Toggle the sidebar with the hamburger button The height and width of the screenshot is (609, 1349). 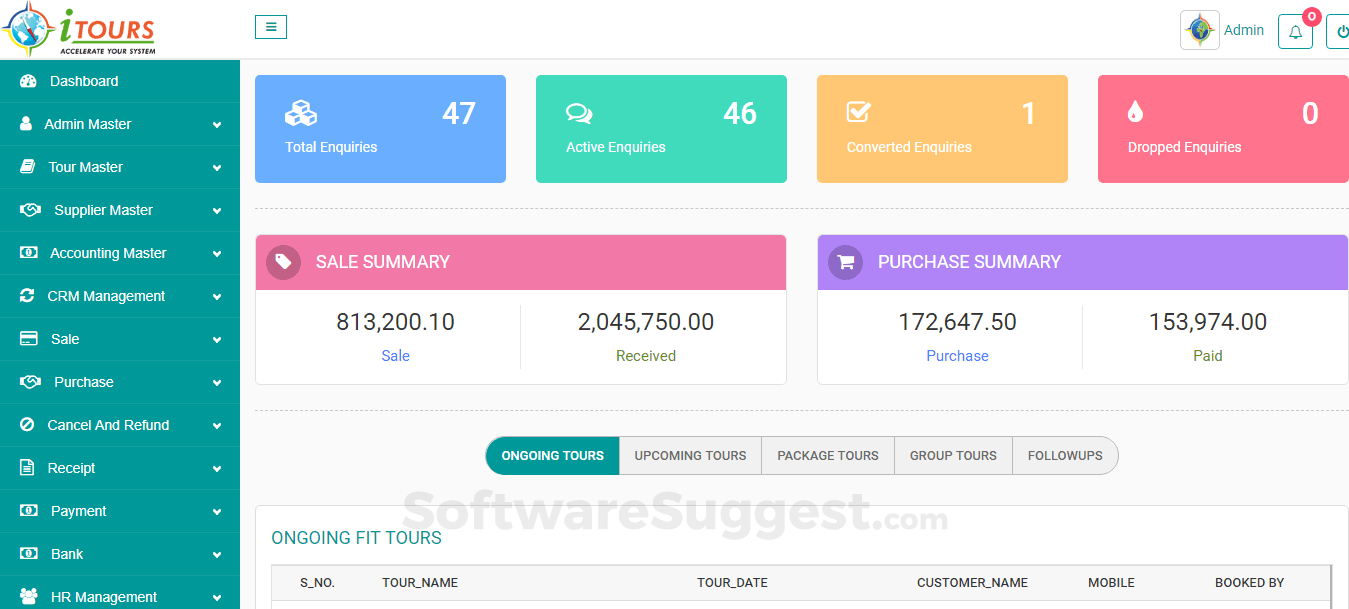pos(270,27)
